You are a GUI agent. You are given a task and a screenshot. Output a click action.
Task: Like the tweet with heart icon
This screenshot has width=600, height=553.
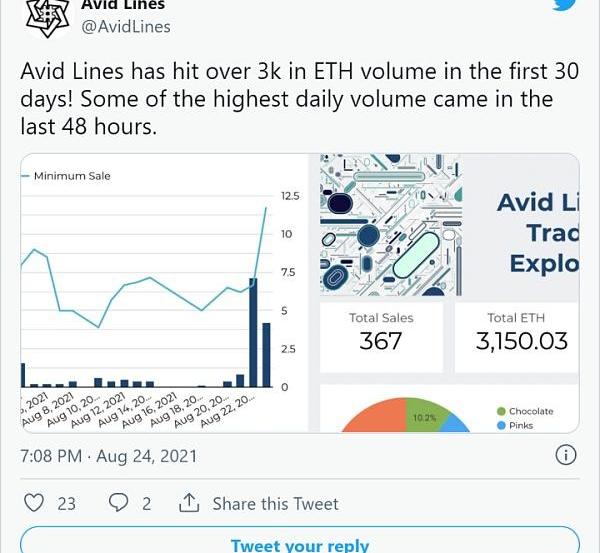(x=34, y=503)
